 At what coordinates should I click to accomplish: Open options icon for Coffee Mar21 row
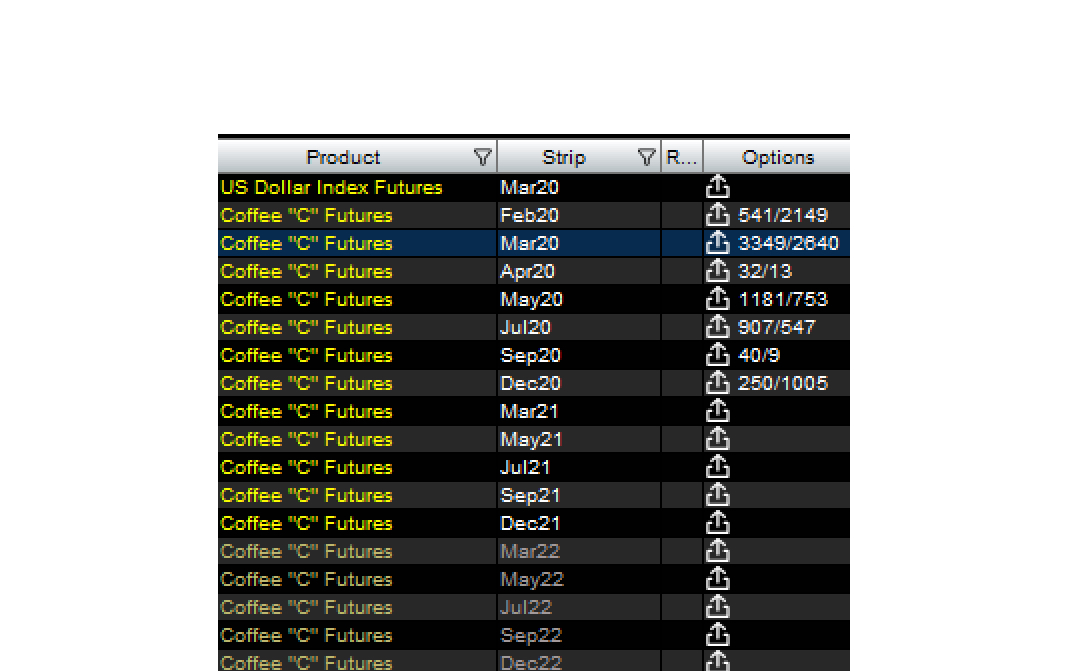pos(718,411)
